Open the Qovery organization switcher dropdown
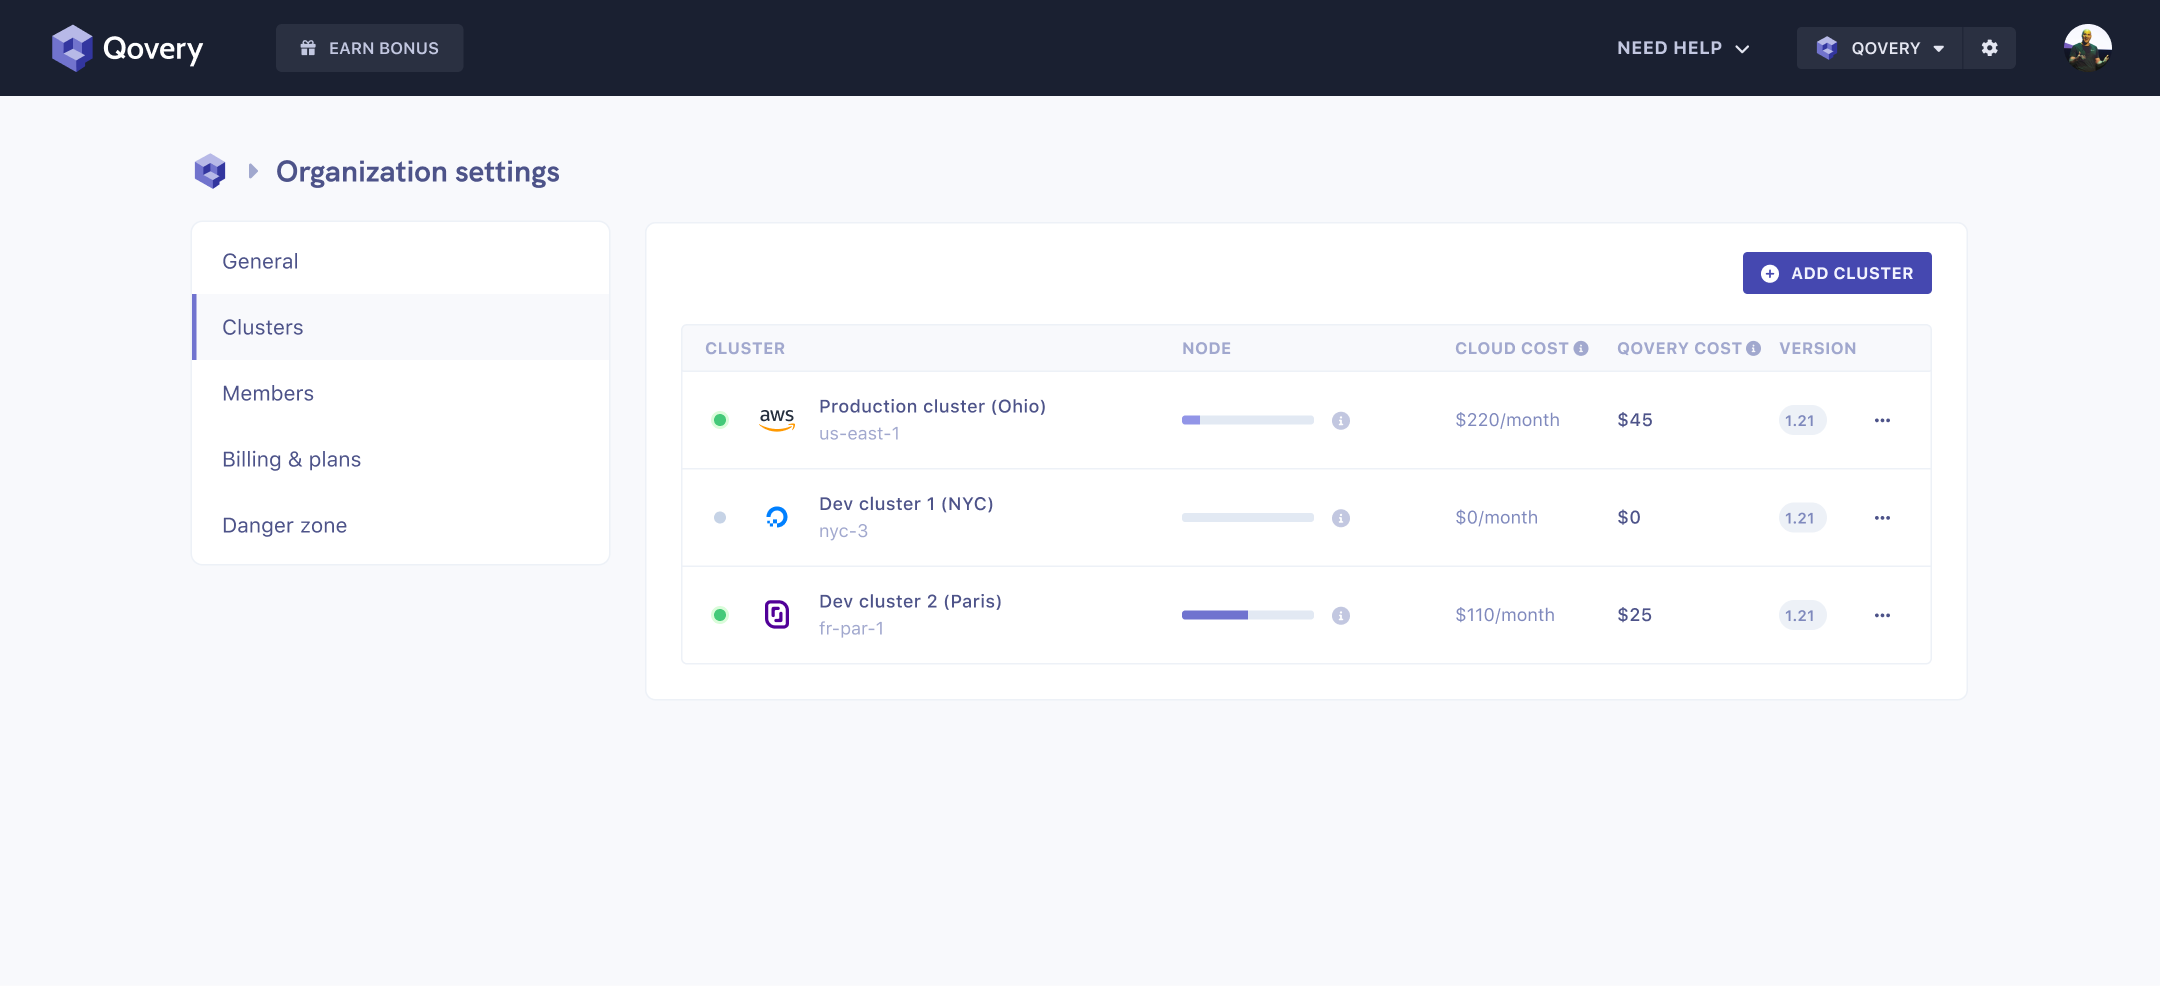Viewport: 2160px width, 986px height. tap(1880, 48)
